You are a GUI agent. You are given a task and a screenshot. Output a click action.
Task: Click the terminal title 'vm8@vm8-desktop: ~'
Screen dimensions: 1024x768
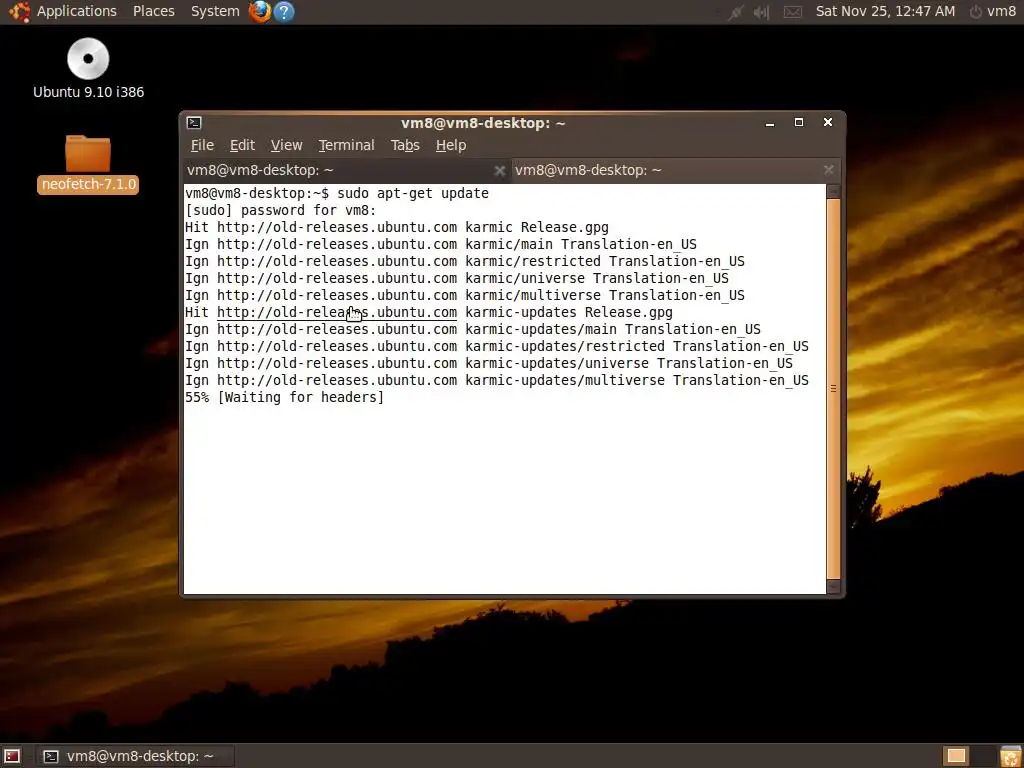tap(483, 123)
